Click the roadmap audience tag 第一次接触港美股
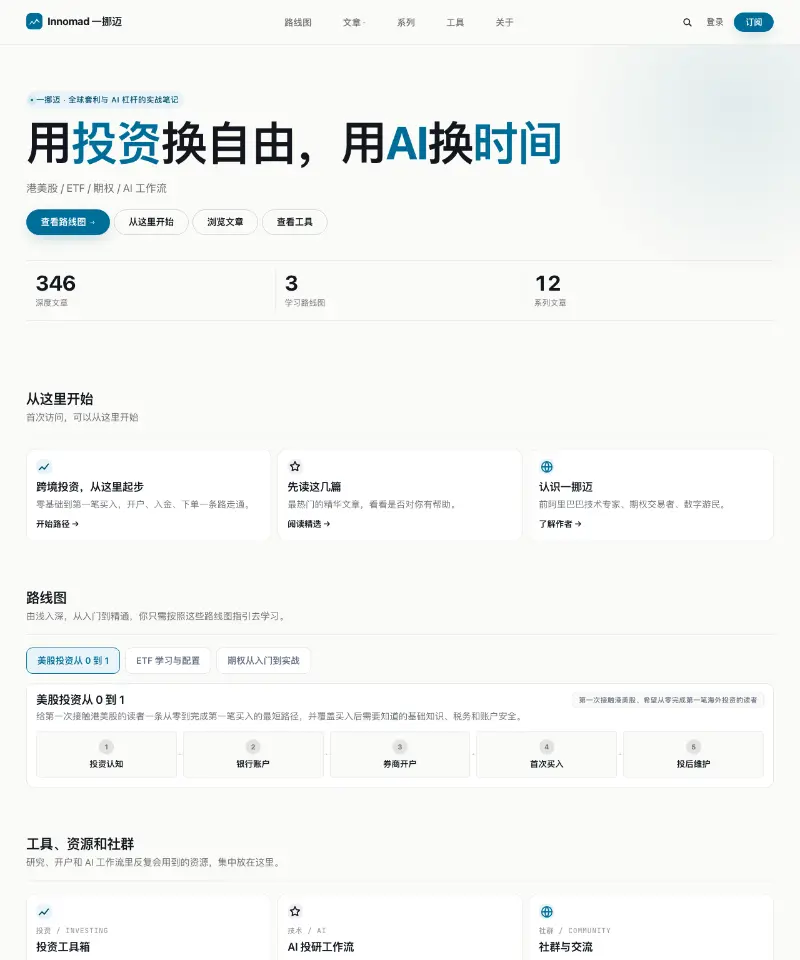Image resolution: width=800 pixels, height=960 pixels. click(668, 700)
